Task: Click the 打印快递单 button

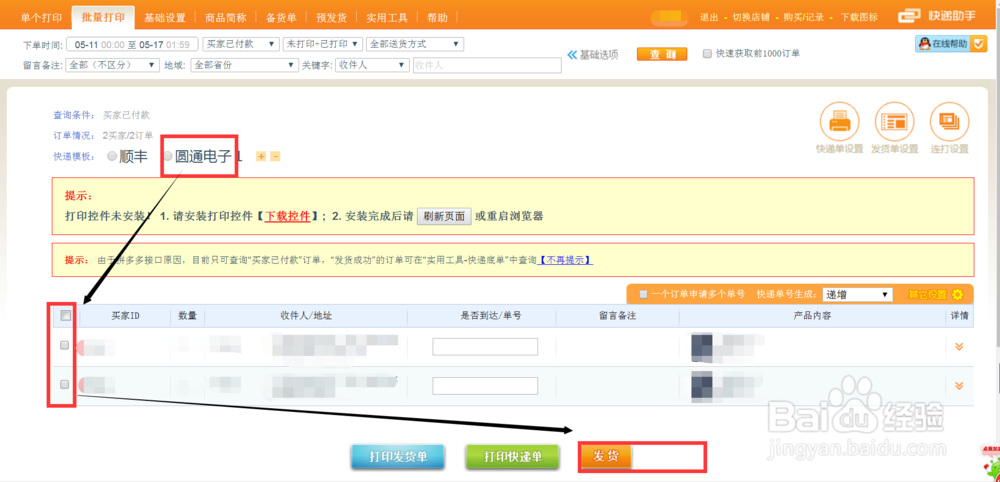Action: coord(513,456)
